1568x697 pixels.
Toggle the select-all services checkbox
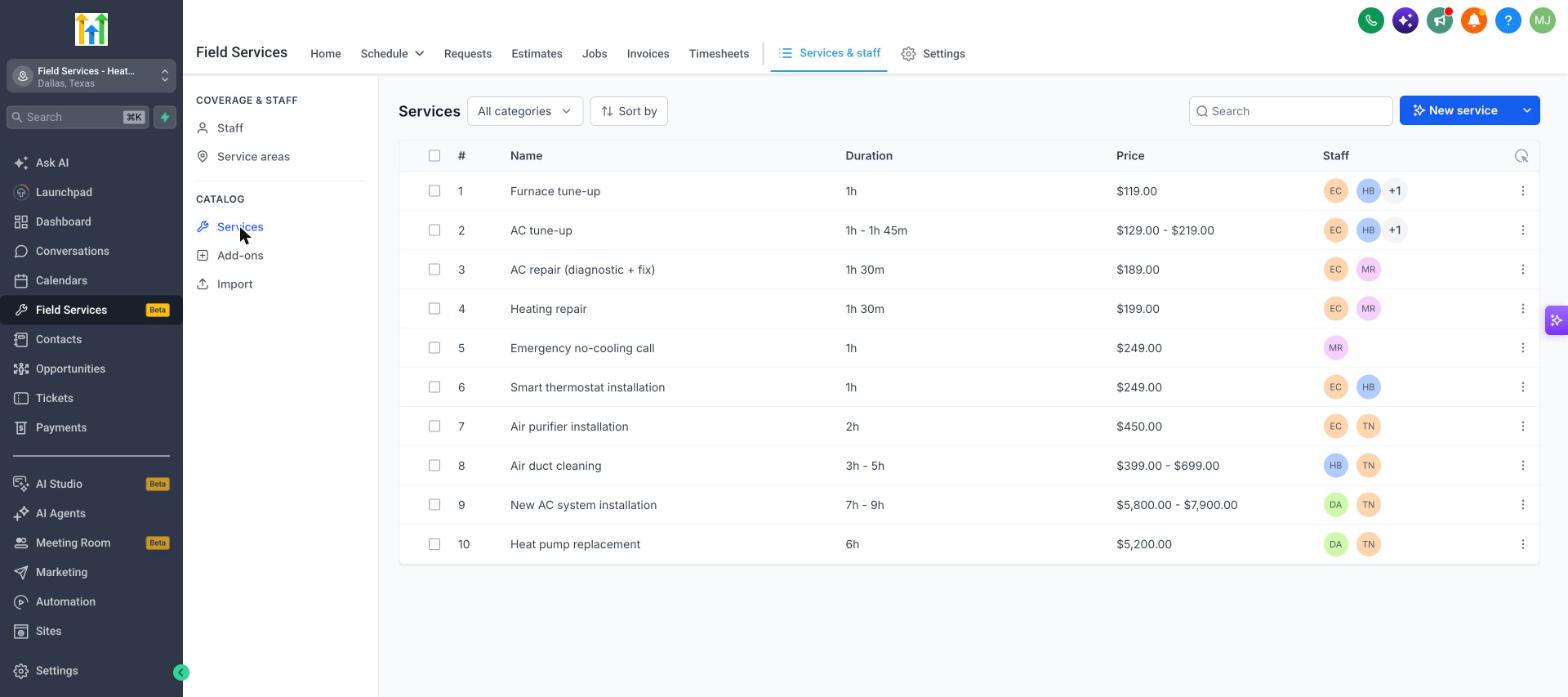[x=434, y=156]
